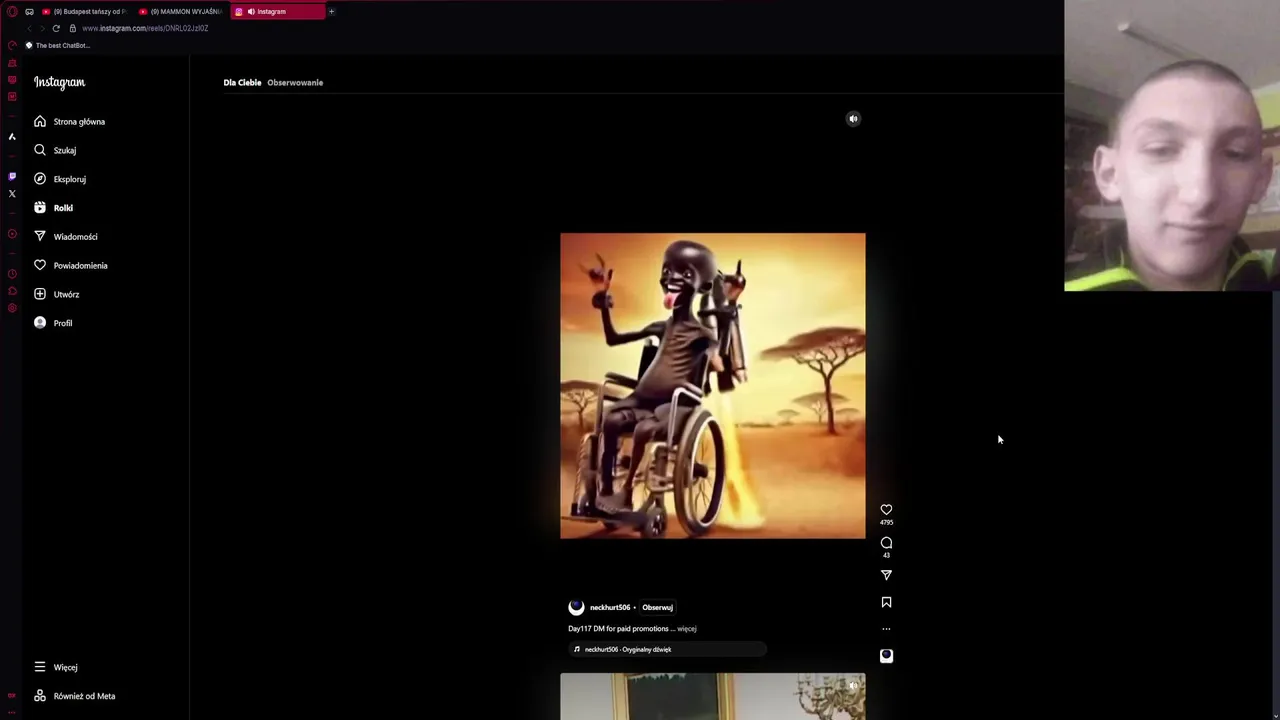Click Utwórz to create a post

[x=56, y=294]
